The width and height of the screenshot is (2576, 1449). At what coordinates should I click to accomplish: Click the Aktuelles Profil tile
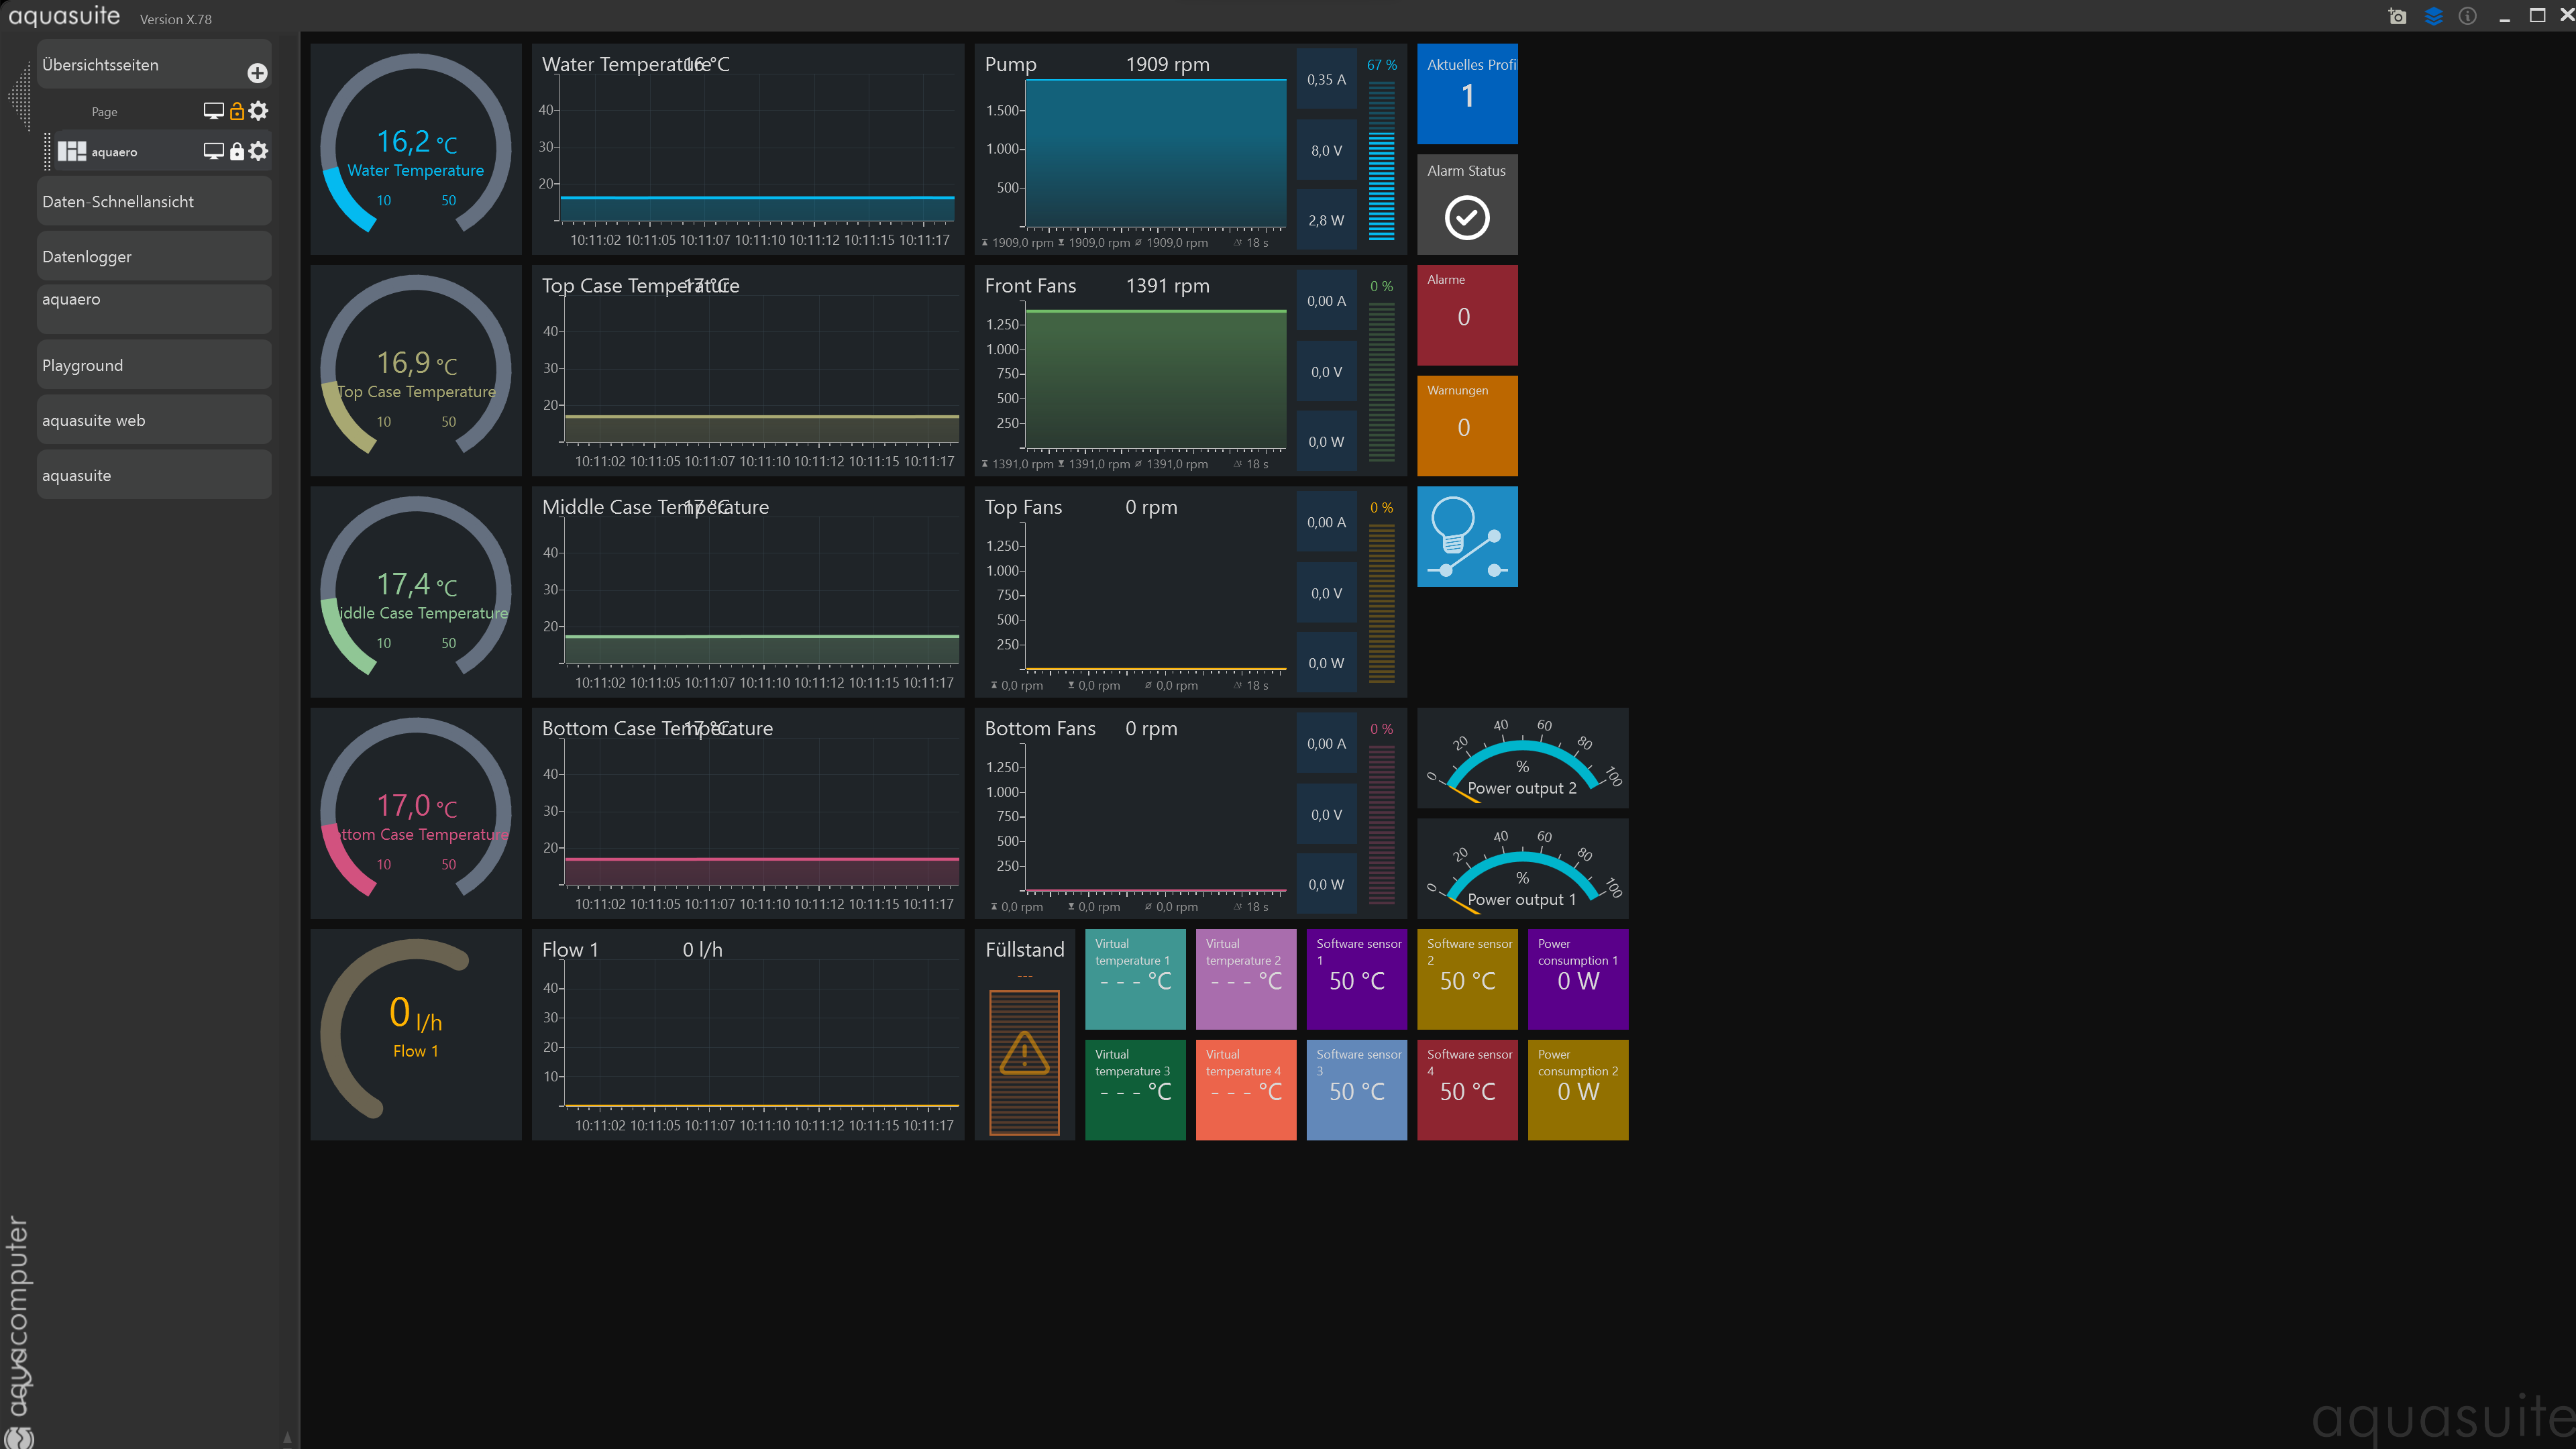[1466, 94]
